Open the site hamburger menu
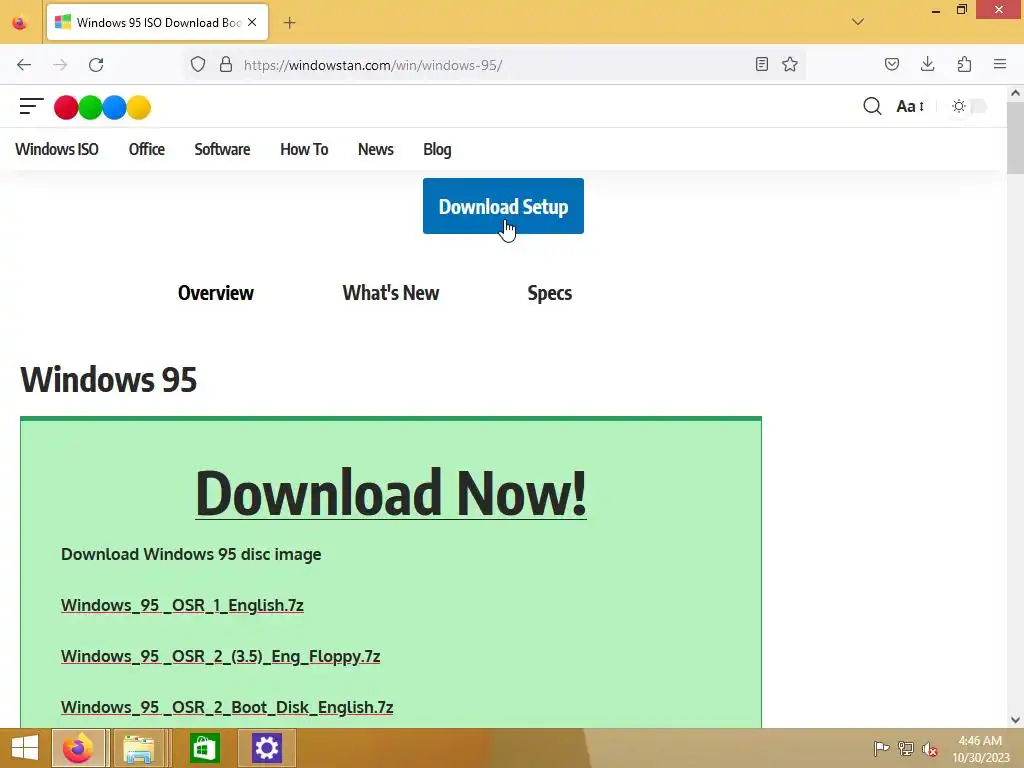 (x=31, y=106)
